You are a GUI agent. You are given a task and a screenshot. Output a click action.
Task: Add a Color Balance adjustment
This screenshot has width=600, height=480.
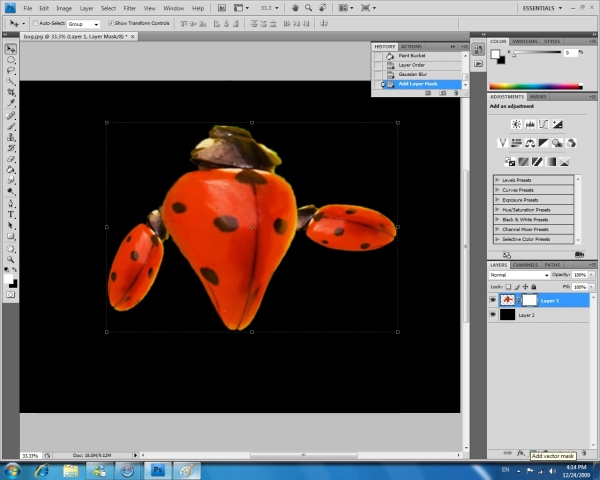(x=530, y=143)
